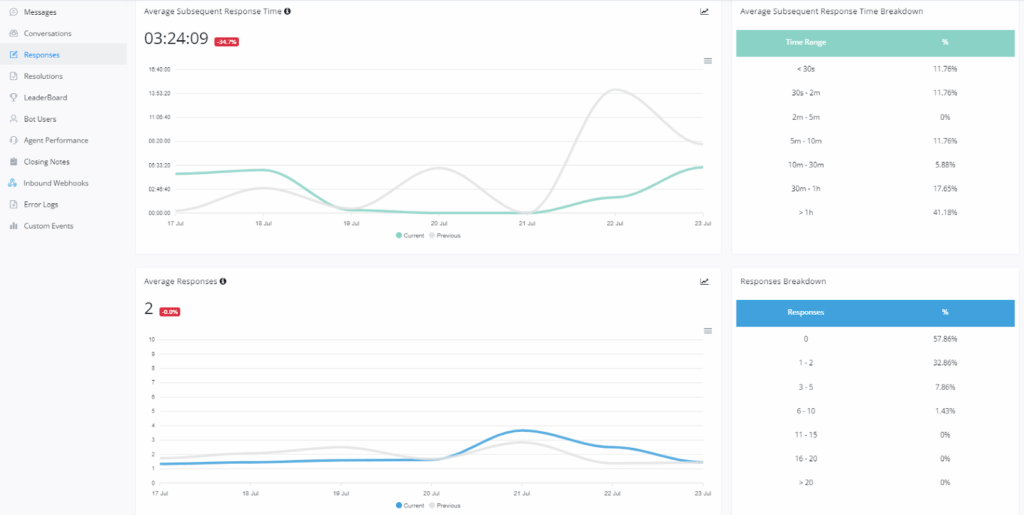1024x515 pixels.
Task: Open the Error Logs page
Action: coord(41,204)
